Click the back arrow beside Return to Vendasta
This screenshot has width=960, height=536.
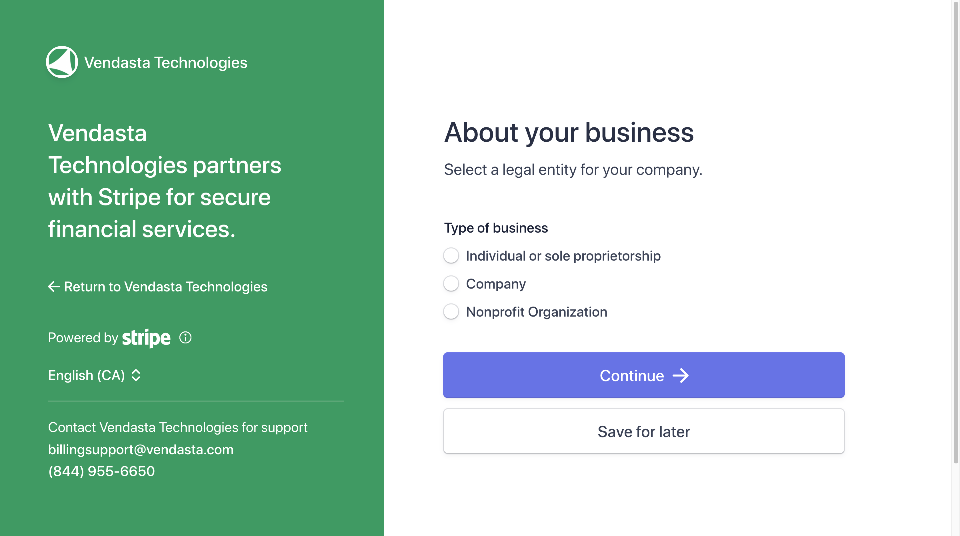[54, 287]
